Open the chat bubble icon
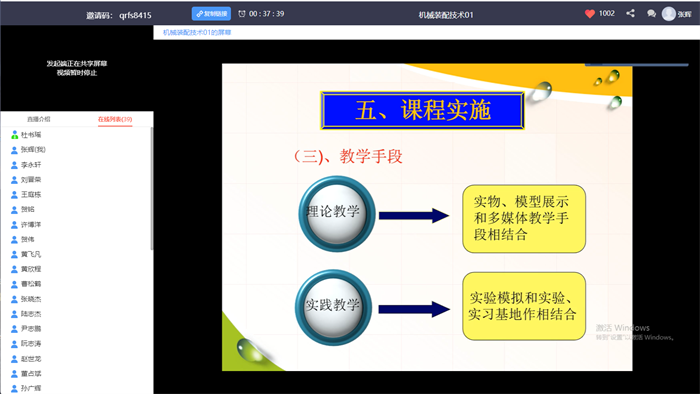 click(651, 14)
